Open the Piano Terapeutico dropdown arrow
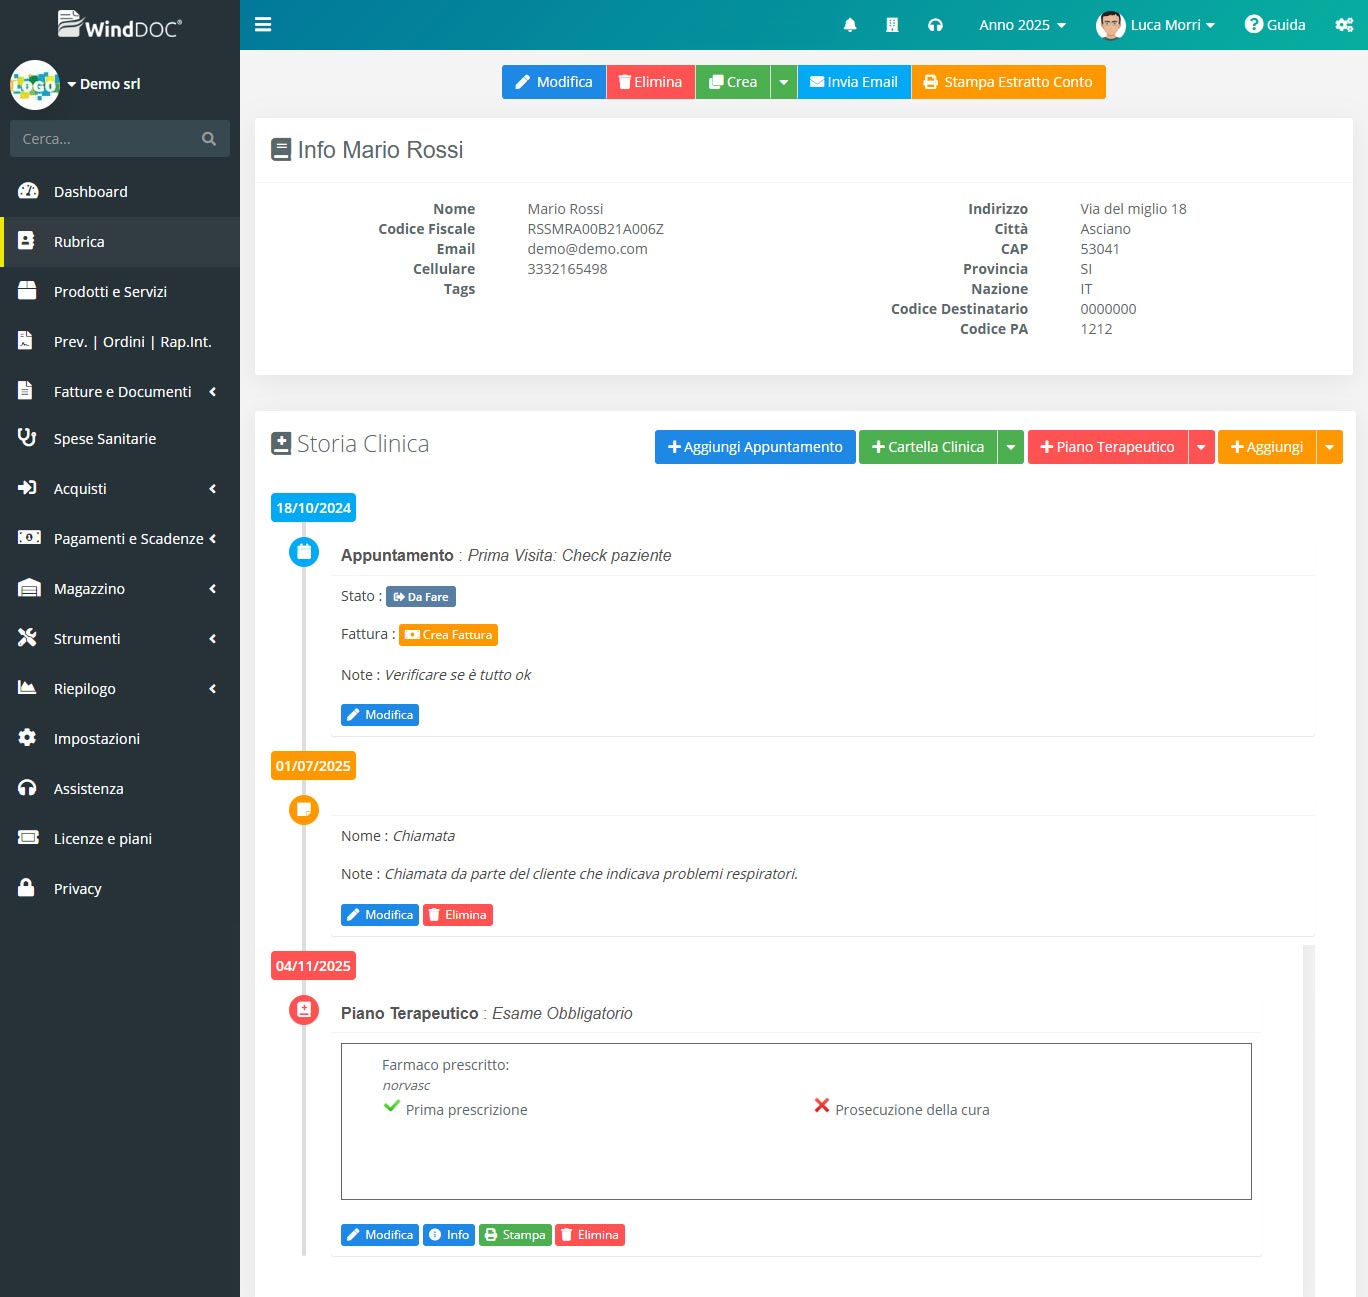This screenshot has width=1368, height=1297. pos(1201,447)
